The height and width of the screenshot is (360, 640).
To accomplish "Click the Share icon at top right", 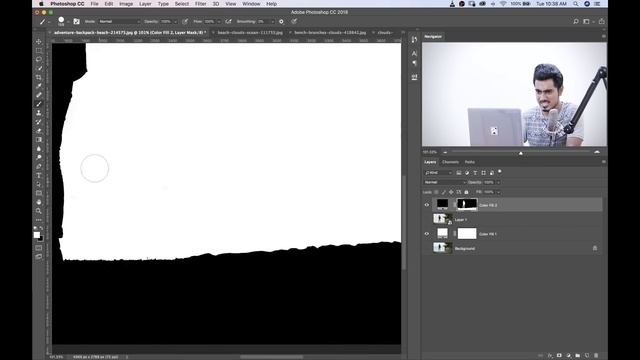I will (602, 21).
